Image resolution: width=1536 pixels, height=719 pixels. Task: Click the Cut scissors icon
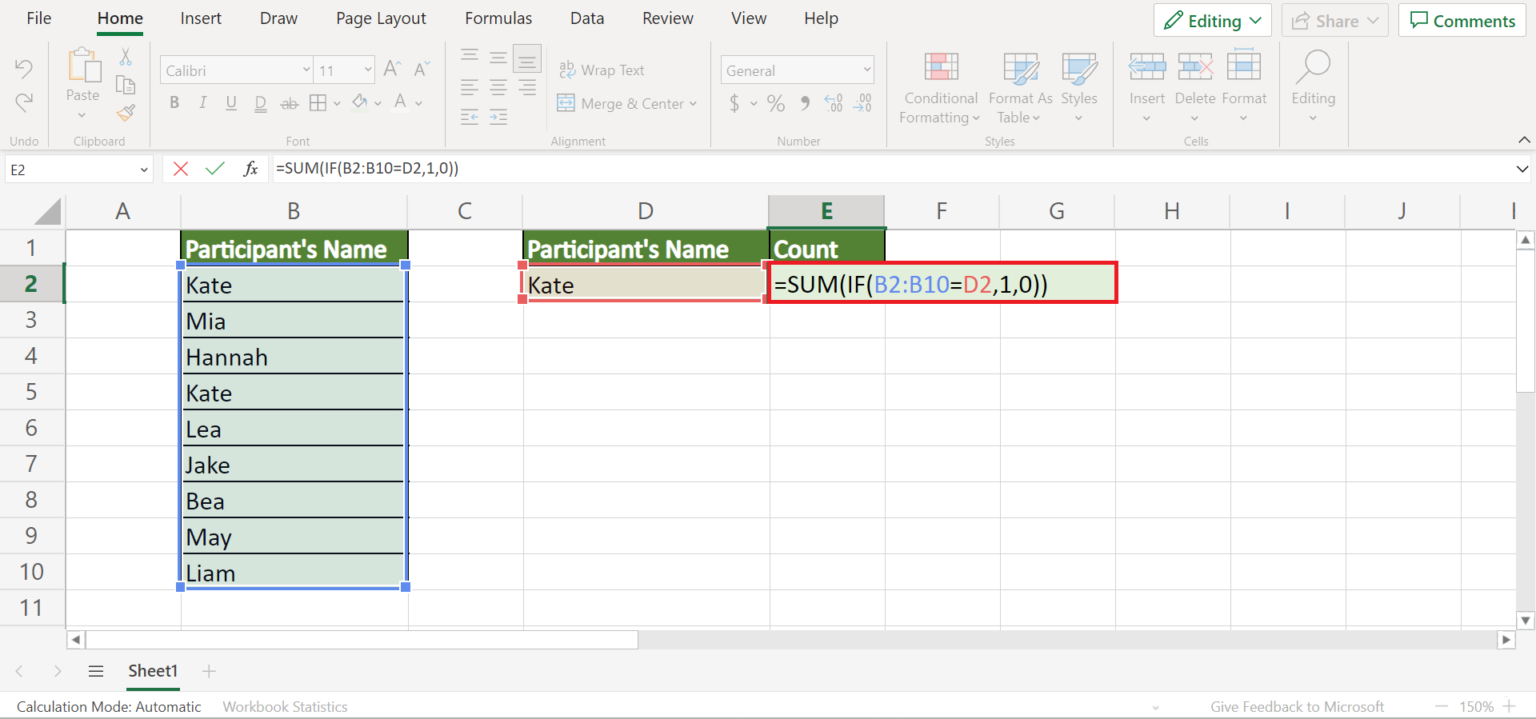click(x=126, y=57)
